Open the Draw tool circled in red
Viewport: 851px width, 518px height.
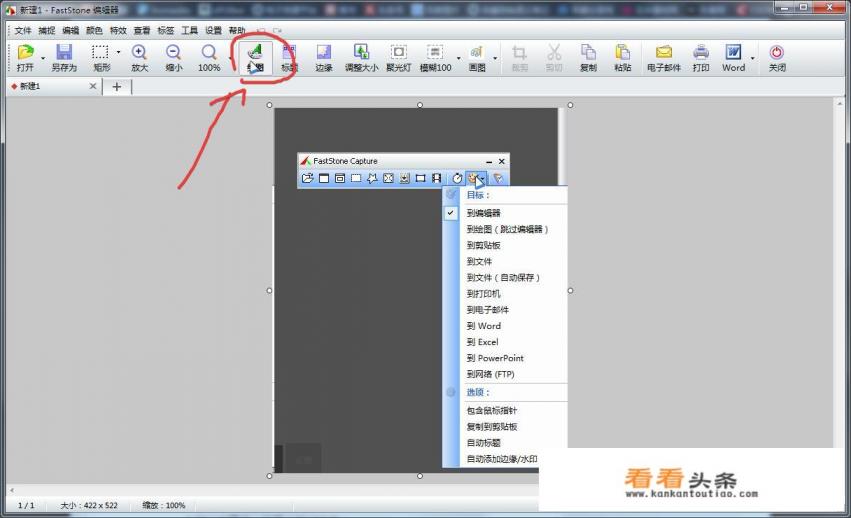tap(256, 57)
